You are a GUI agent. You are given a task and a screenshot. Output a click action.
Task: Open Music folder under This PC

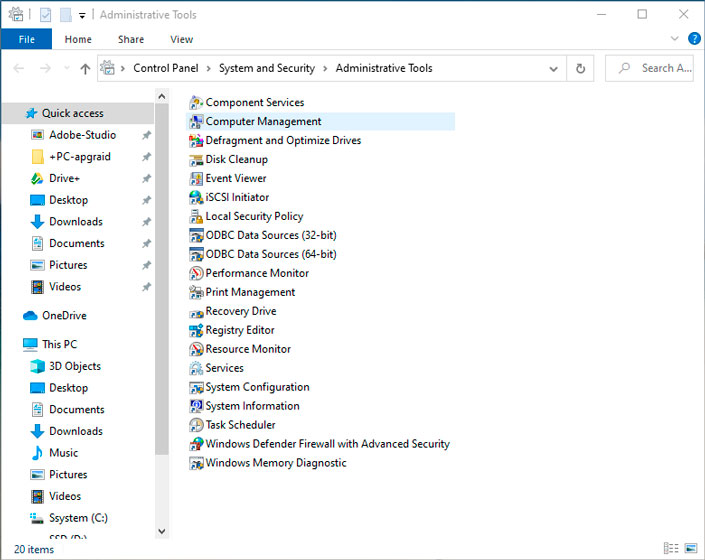coord(63,453)
